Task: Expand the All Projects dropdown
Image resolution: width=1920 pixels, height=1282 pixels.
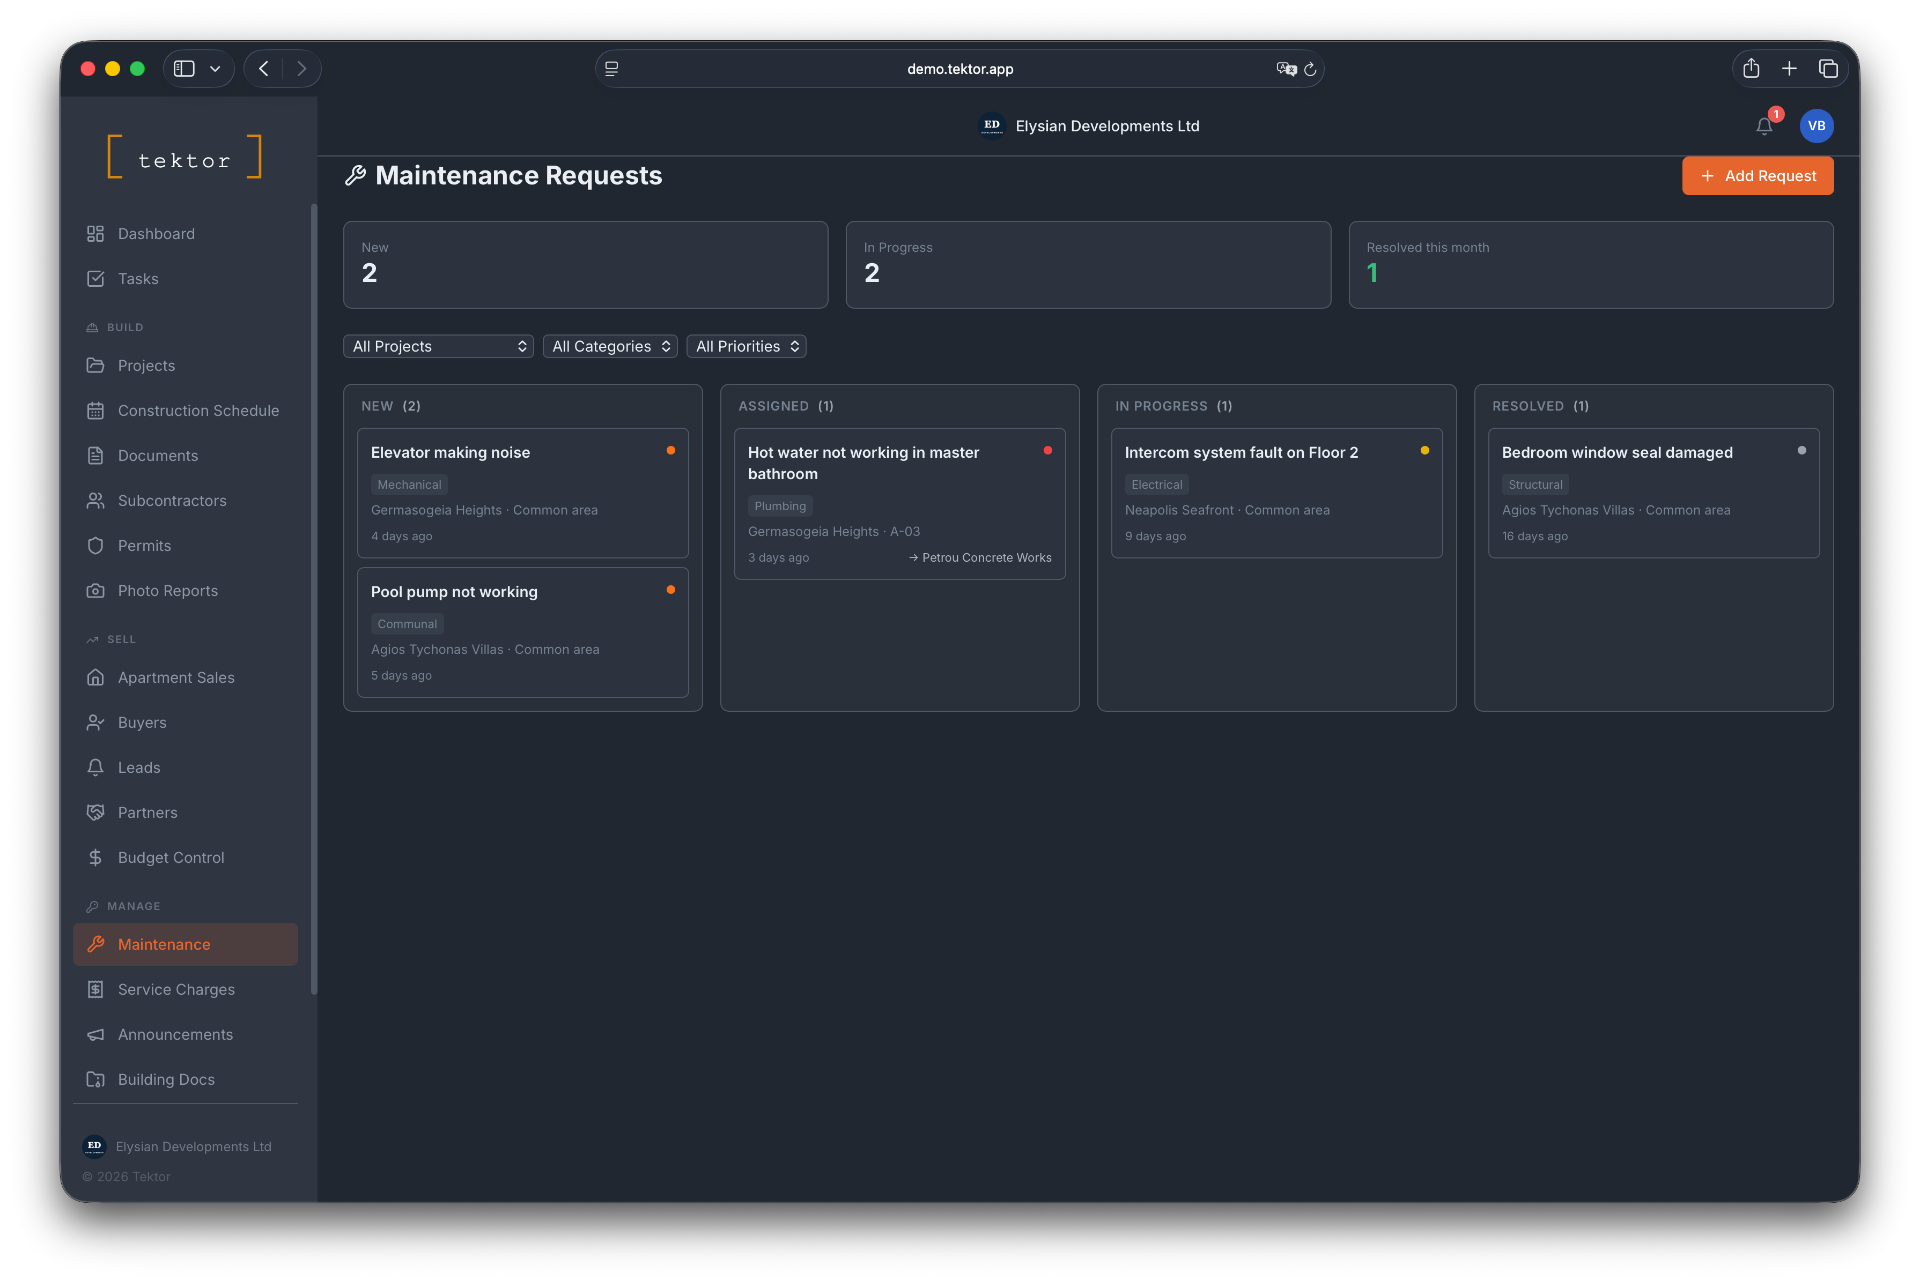Action: [438, 346]
